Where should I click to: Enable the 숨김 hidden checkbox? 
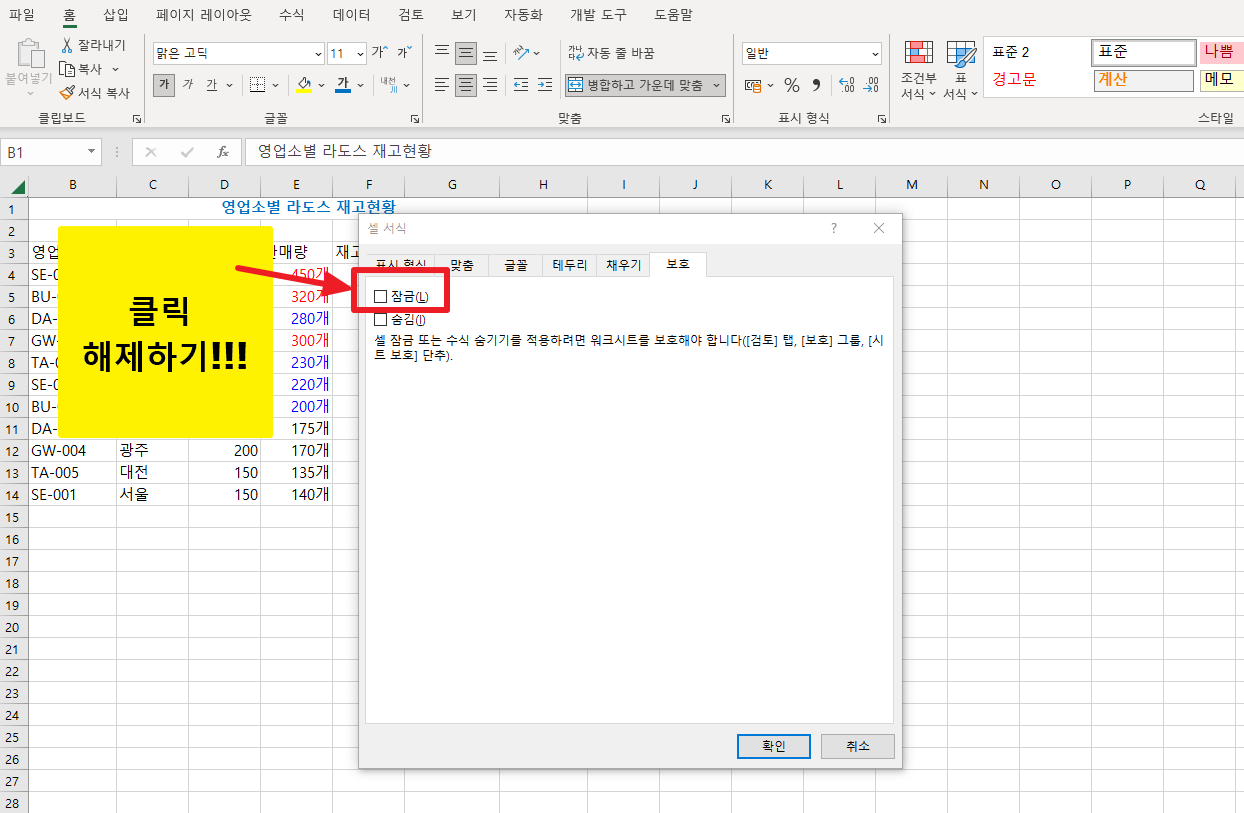pos(381,319)
